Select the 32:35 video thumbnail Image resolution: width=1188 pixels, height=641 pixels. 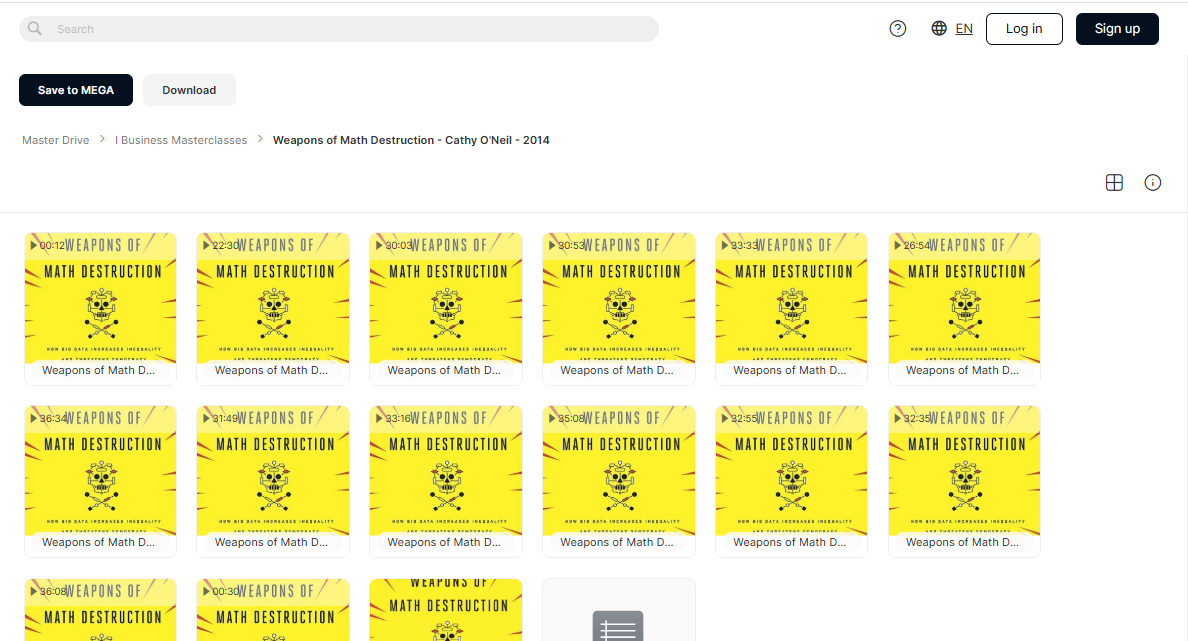tap(964, 482)
